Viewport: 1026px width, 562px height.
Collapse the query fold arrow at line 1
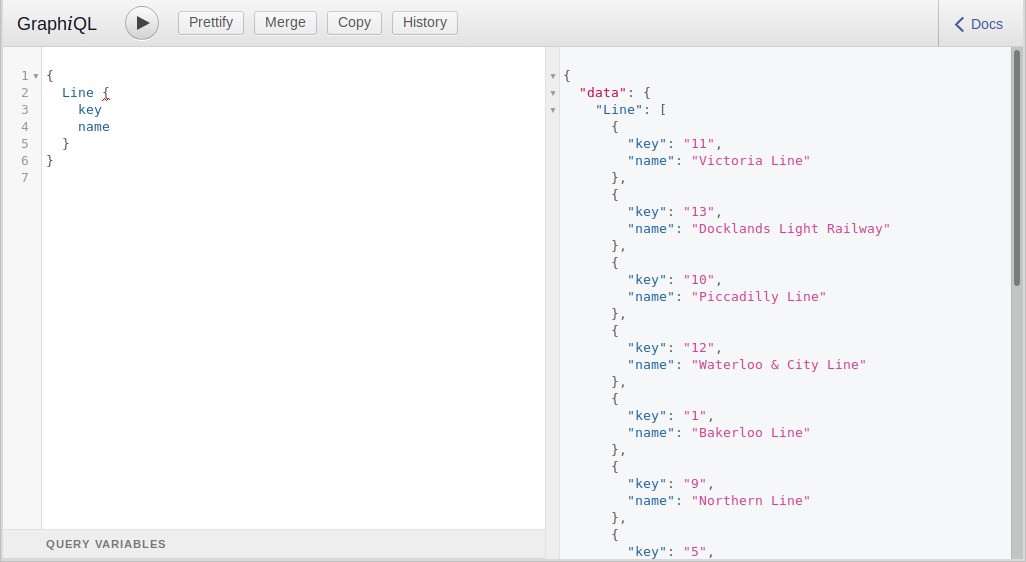point(36,76)
